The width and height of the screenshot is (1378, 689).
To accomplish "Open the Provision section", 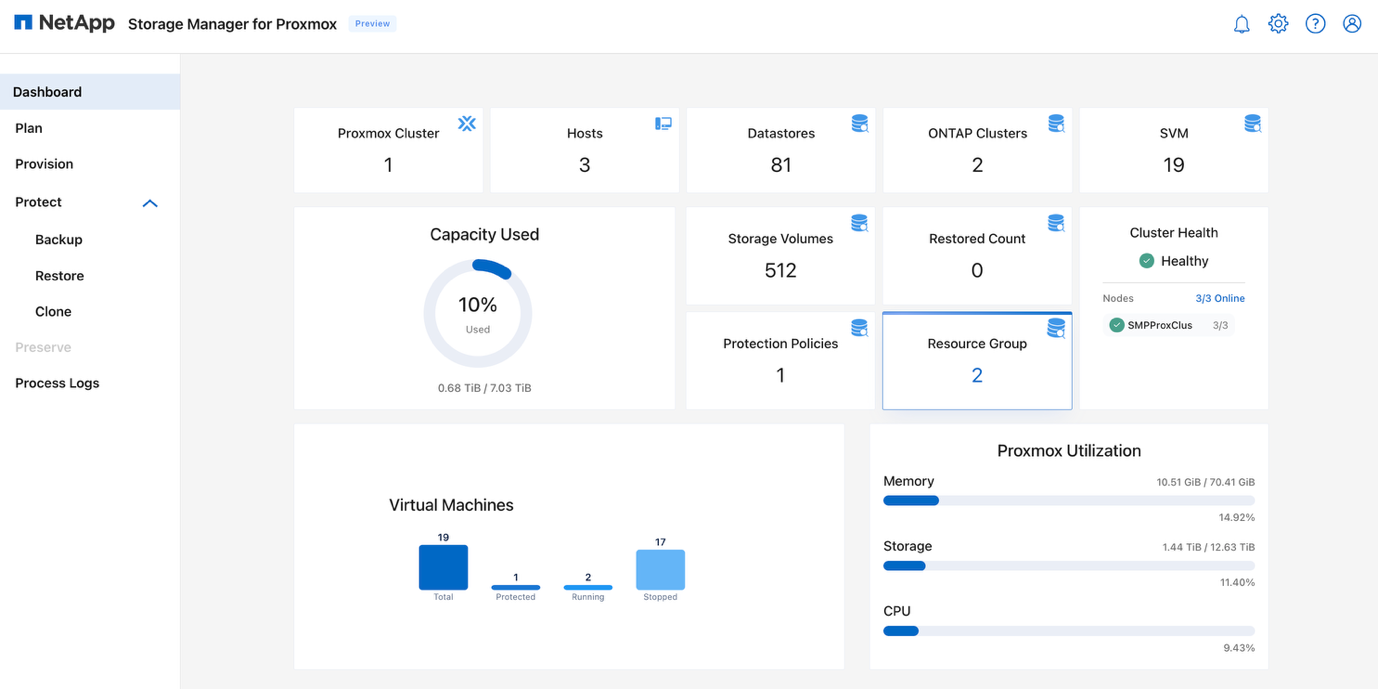I will tap(44, 163).
